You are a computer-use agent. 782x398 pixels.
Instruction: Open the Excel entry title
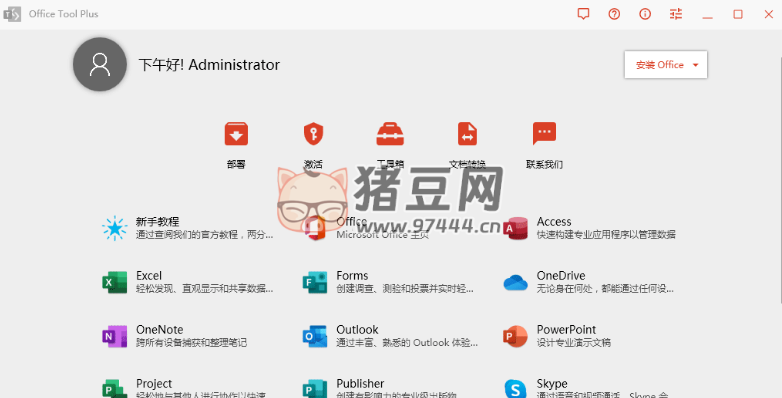coord(149,275)
